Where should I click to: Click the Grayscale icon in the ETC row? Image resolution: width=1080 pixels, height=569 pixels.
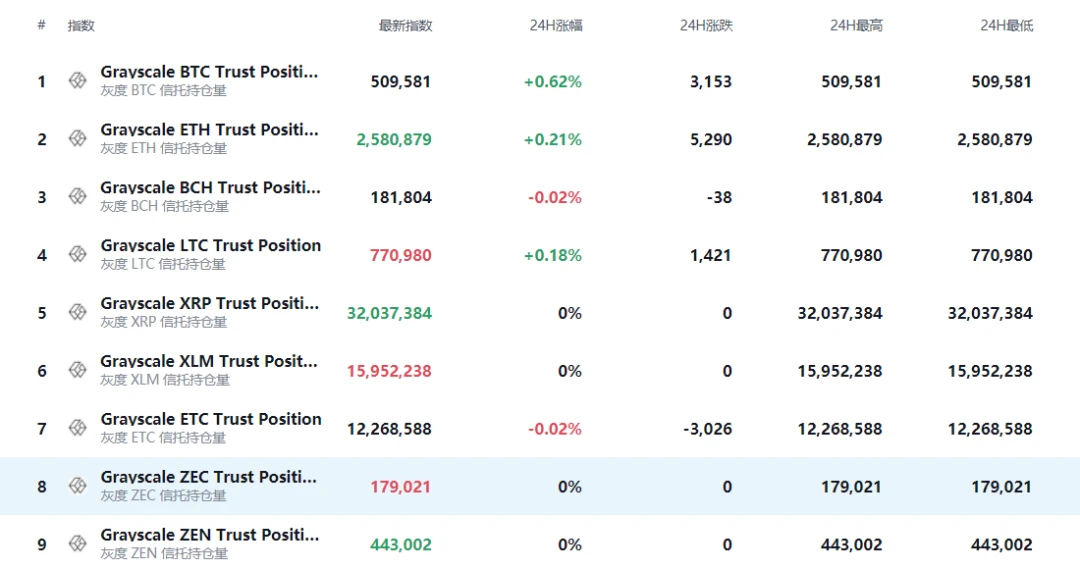tap(77, 429)
